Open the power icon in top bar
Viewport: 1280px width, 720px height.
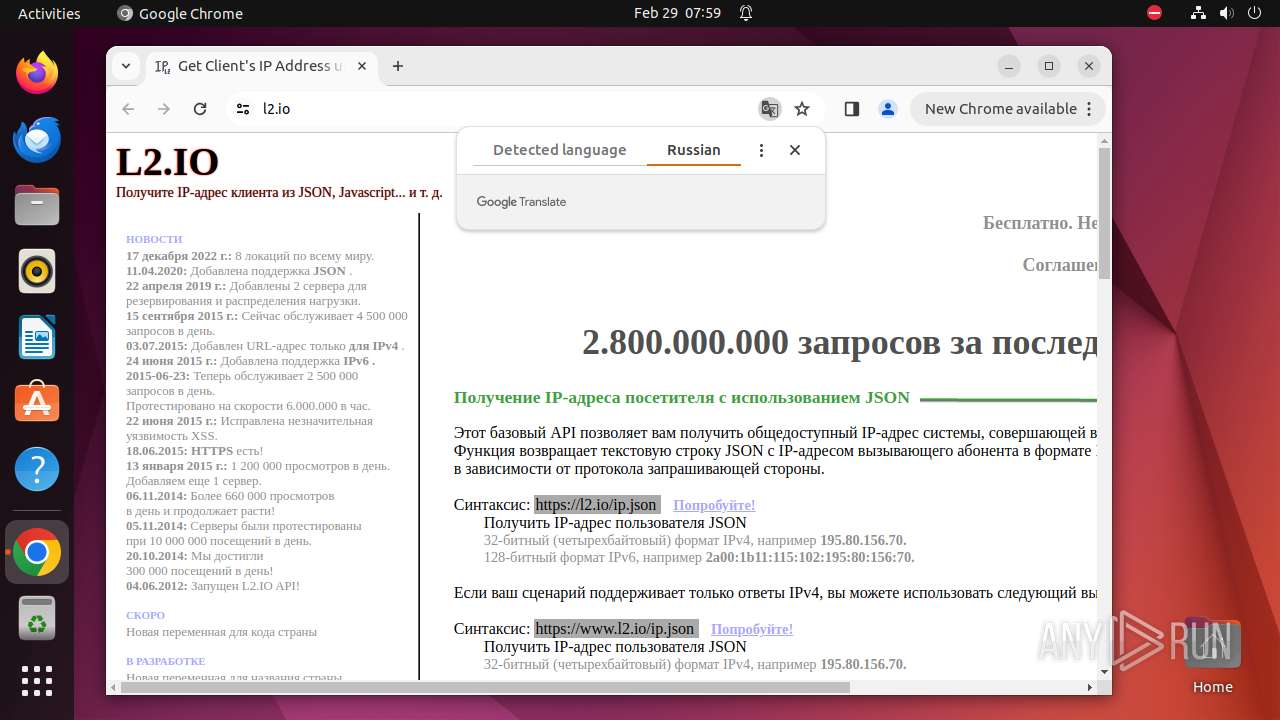[1254, 13]
